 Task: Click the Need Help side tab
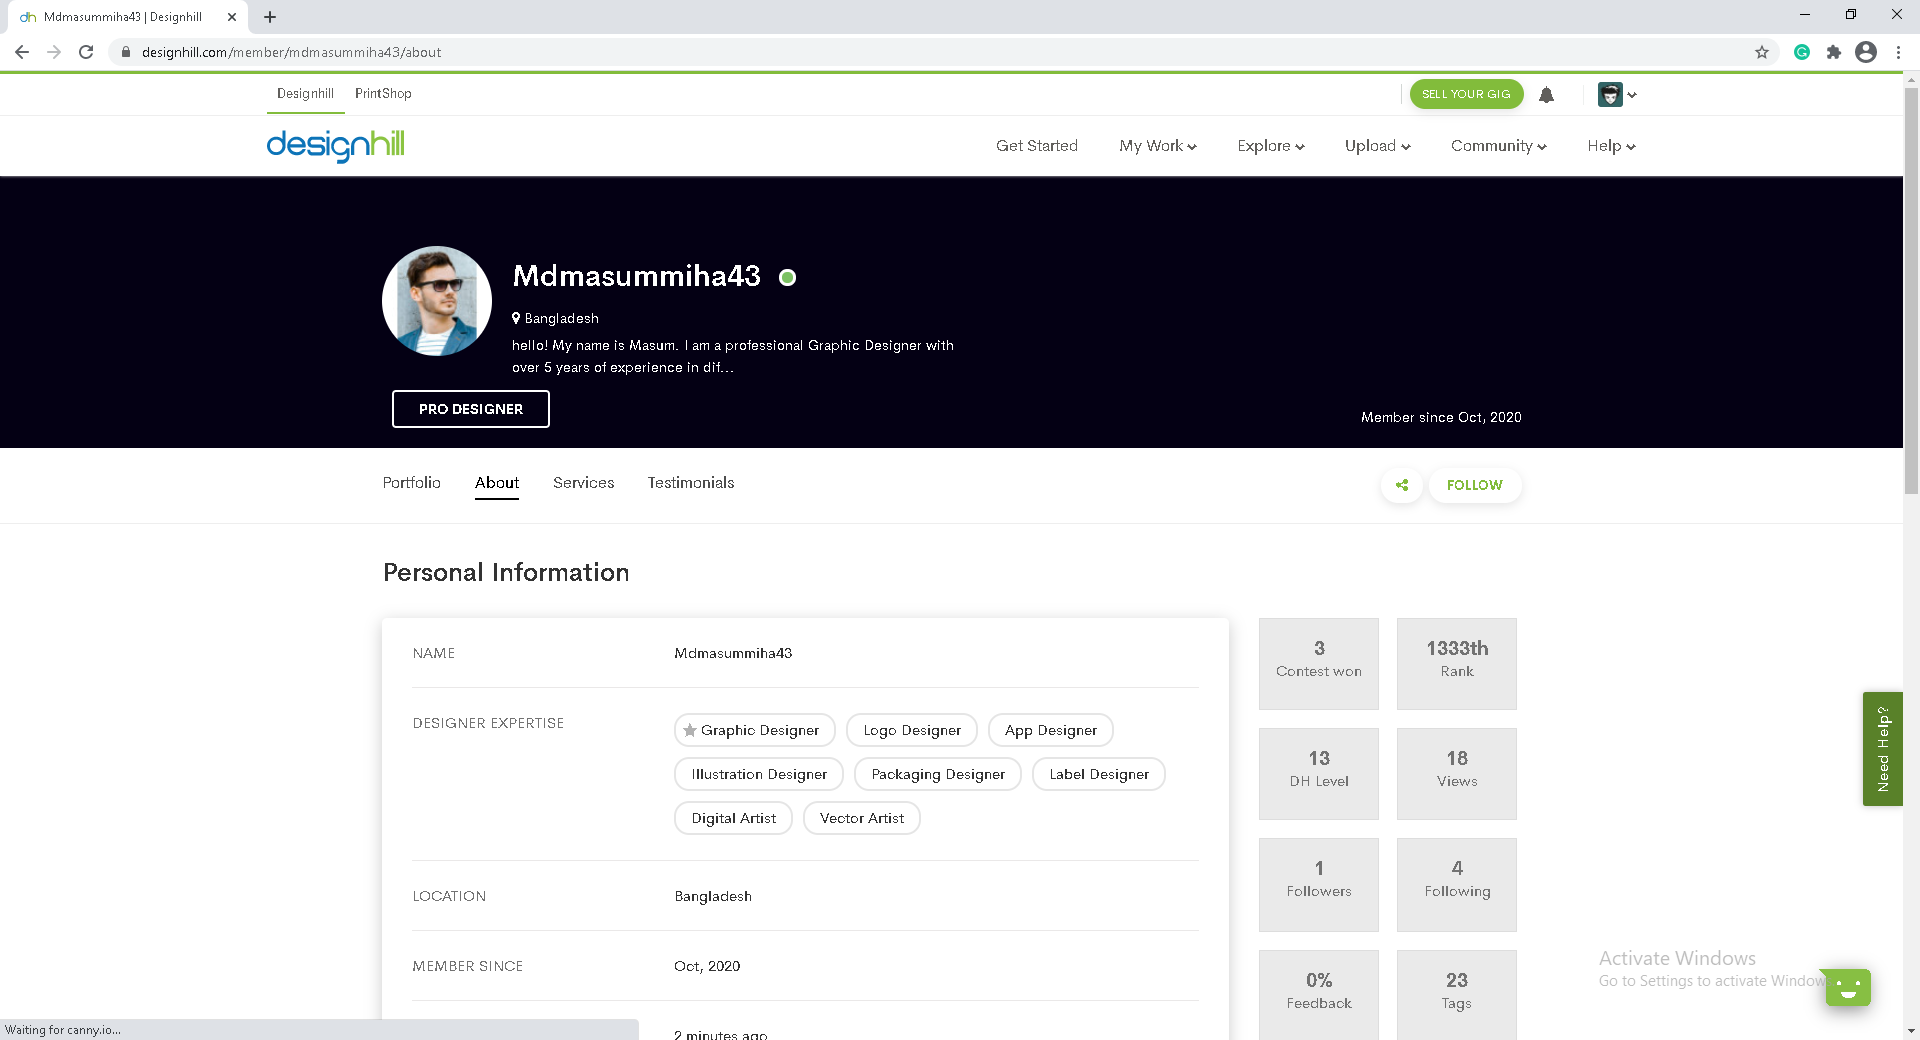[1882, 749]
